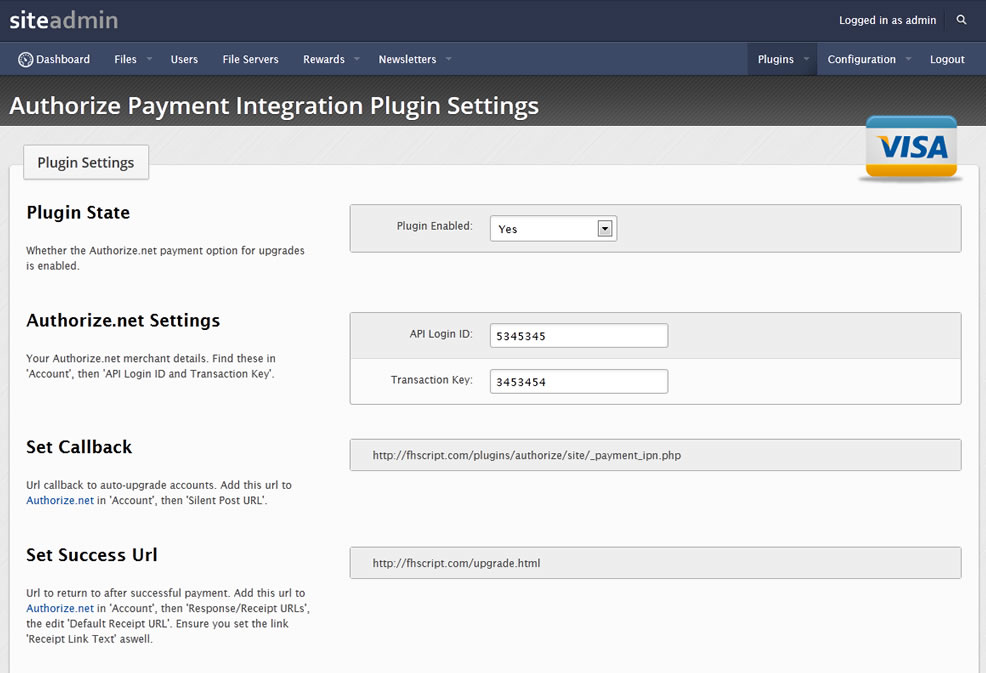Click the Logout link
The width and height of the screenshot is (986, 673).
click(x=947, y=59)
